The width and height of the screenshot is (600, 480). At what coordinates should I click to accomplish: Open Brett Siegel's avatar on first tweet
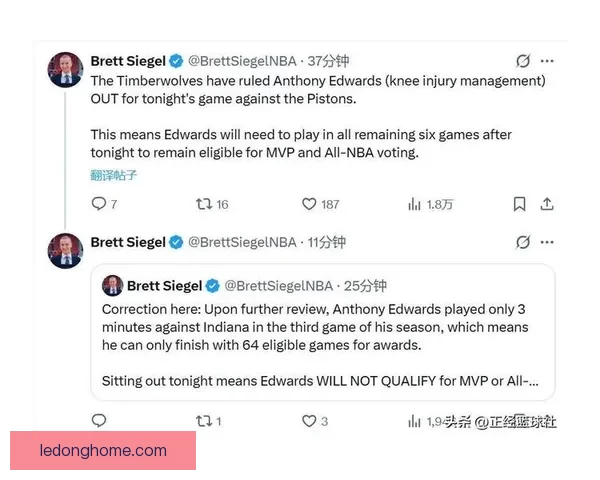(65, 70)
